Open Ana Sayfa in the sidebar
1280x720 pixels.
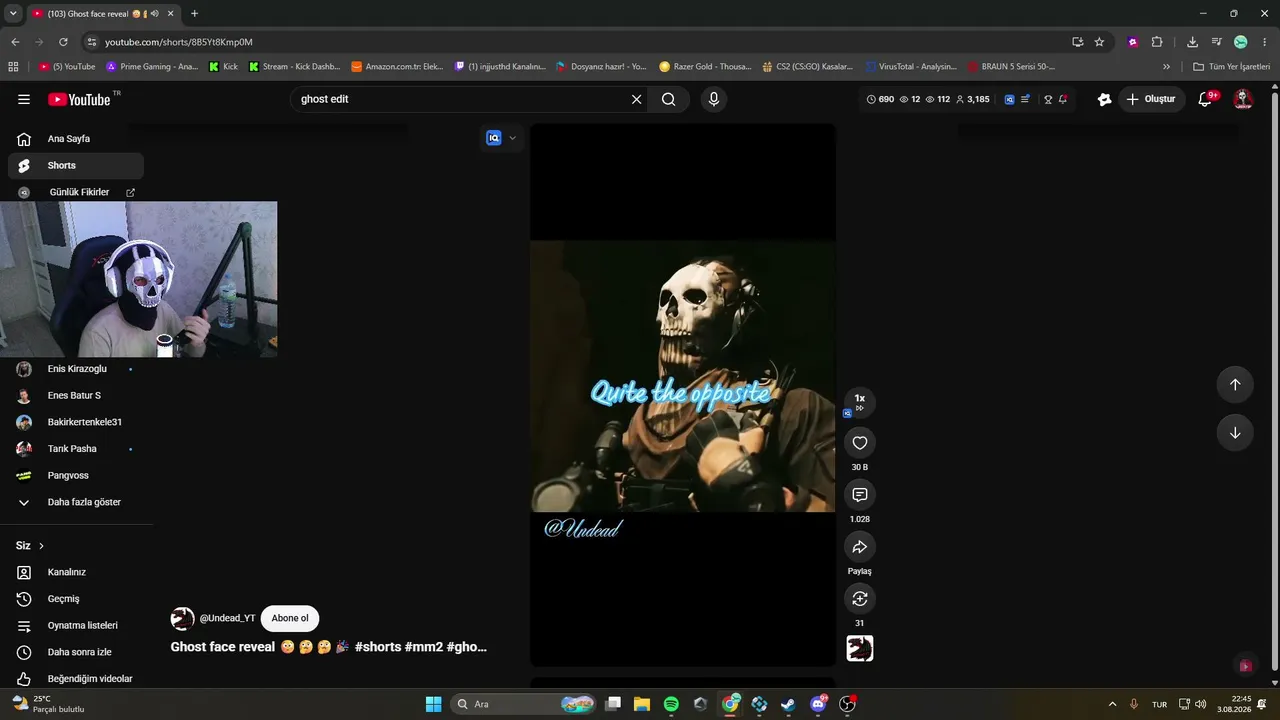pyautogui.click(x=76, y=139)
